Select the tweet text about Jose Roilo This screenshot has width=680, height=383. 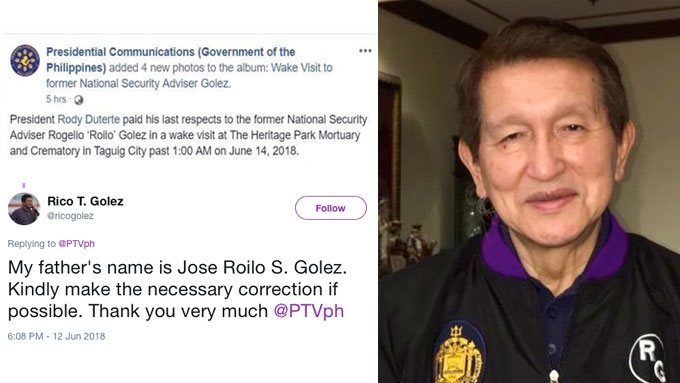pos(177,289)
